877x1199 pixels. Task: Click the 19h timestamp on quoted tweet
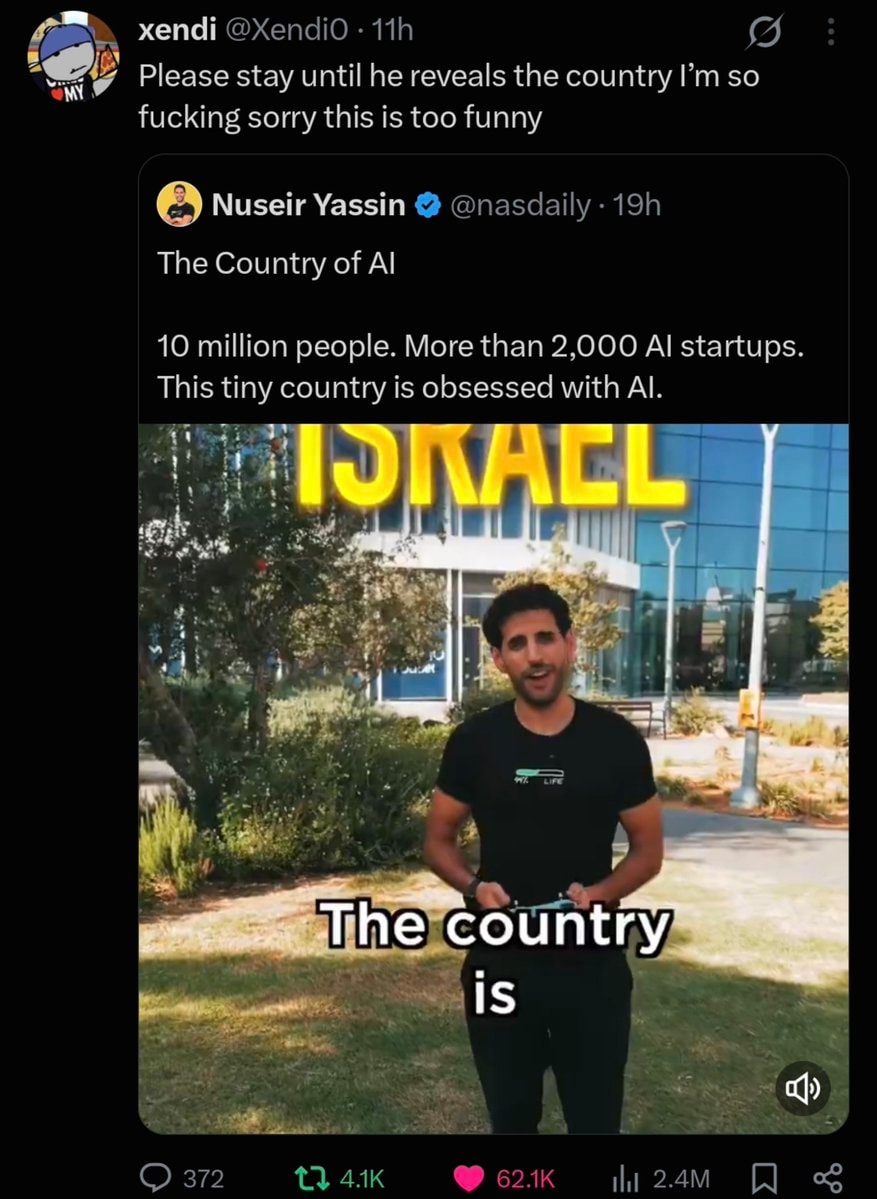click(x=637, y=205)
